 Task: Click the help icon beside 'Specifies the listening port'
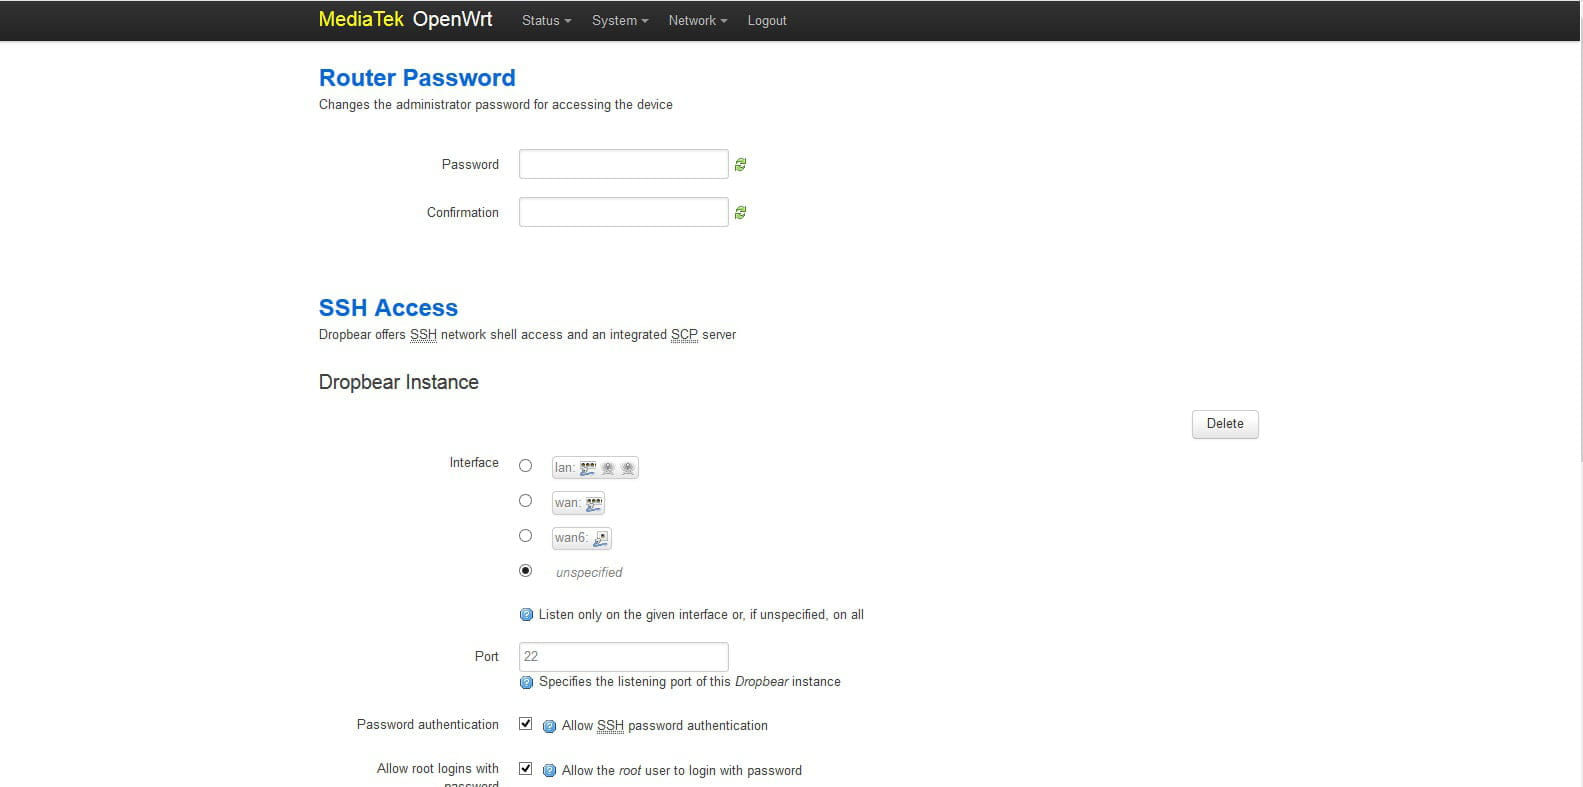click(x=526, y=682)
